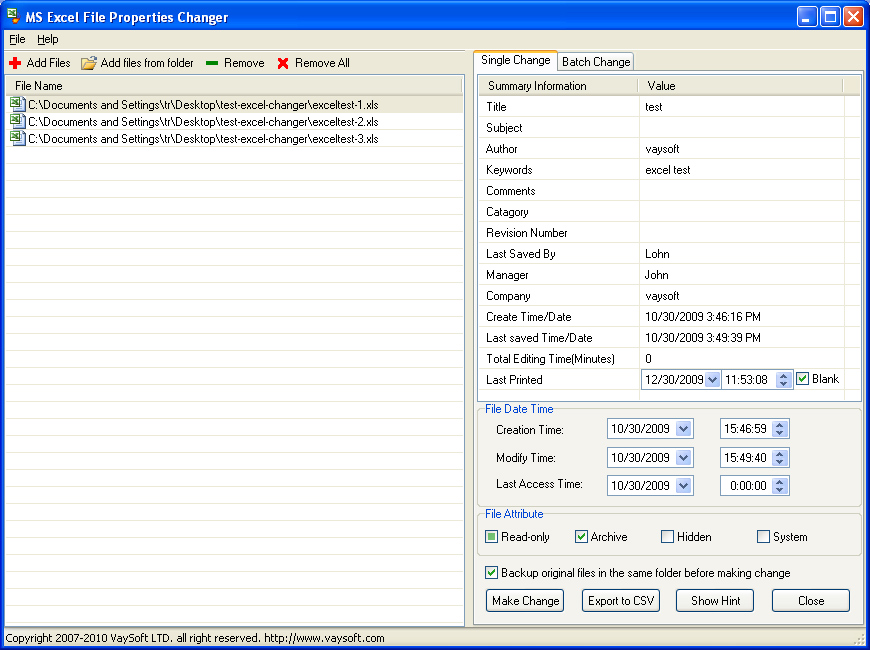Viewport: 870px width, 650px height.
Task: Click the Excel icon beside exceltest-1.xls
Action: pyautogui.click(x=18, y=104)
